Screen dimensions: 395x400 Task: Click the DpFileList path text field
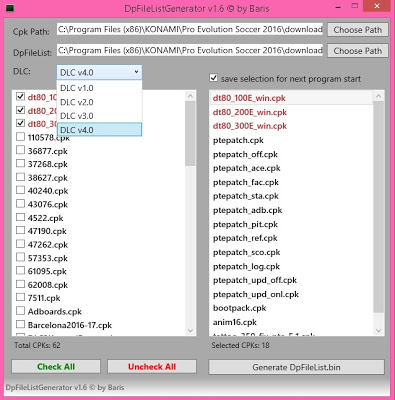pyautogui.click(x=190, y=51)
